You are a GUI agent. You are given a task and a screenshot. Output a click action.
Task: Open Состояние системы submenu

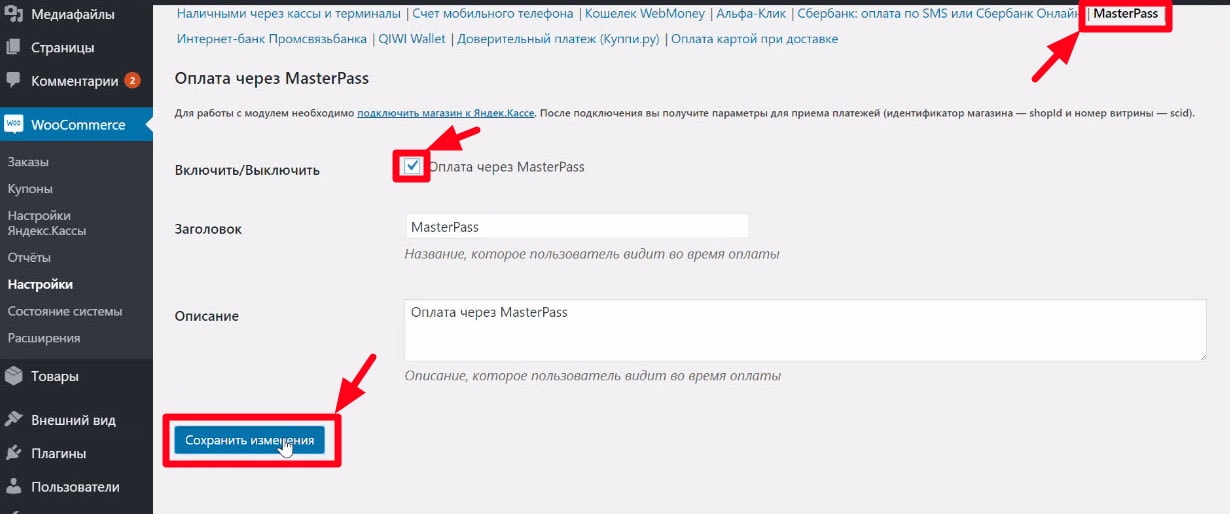click(x=64, y=311)
